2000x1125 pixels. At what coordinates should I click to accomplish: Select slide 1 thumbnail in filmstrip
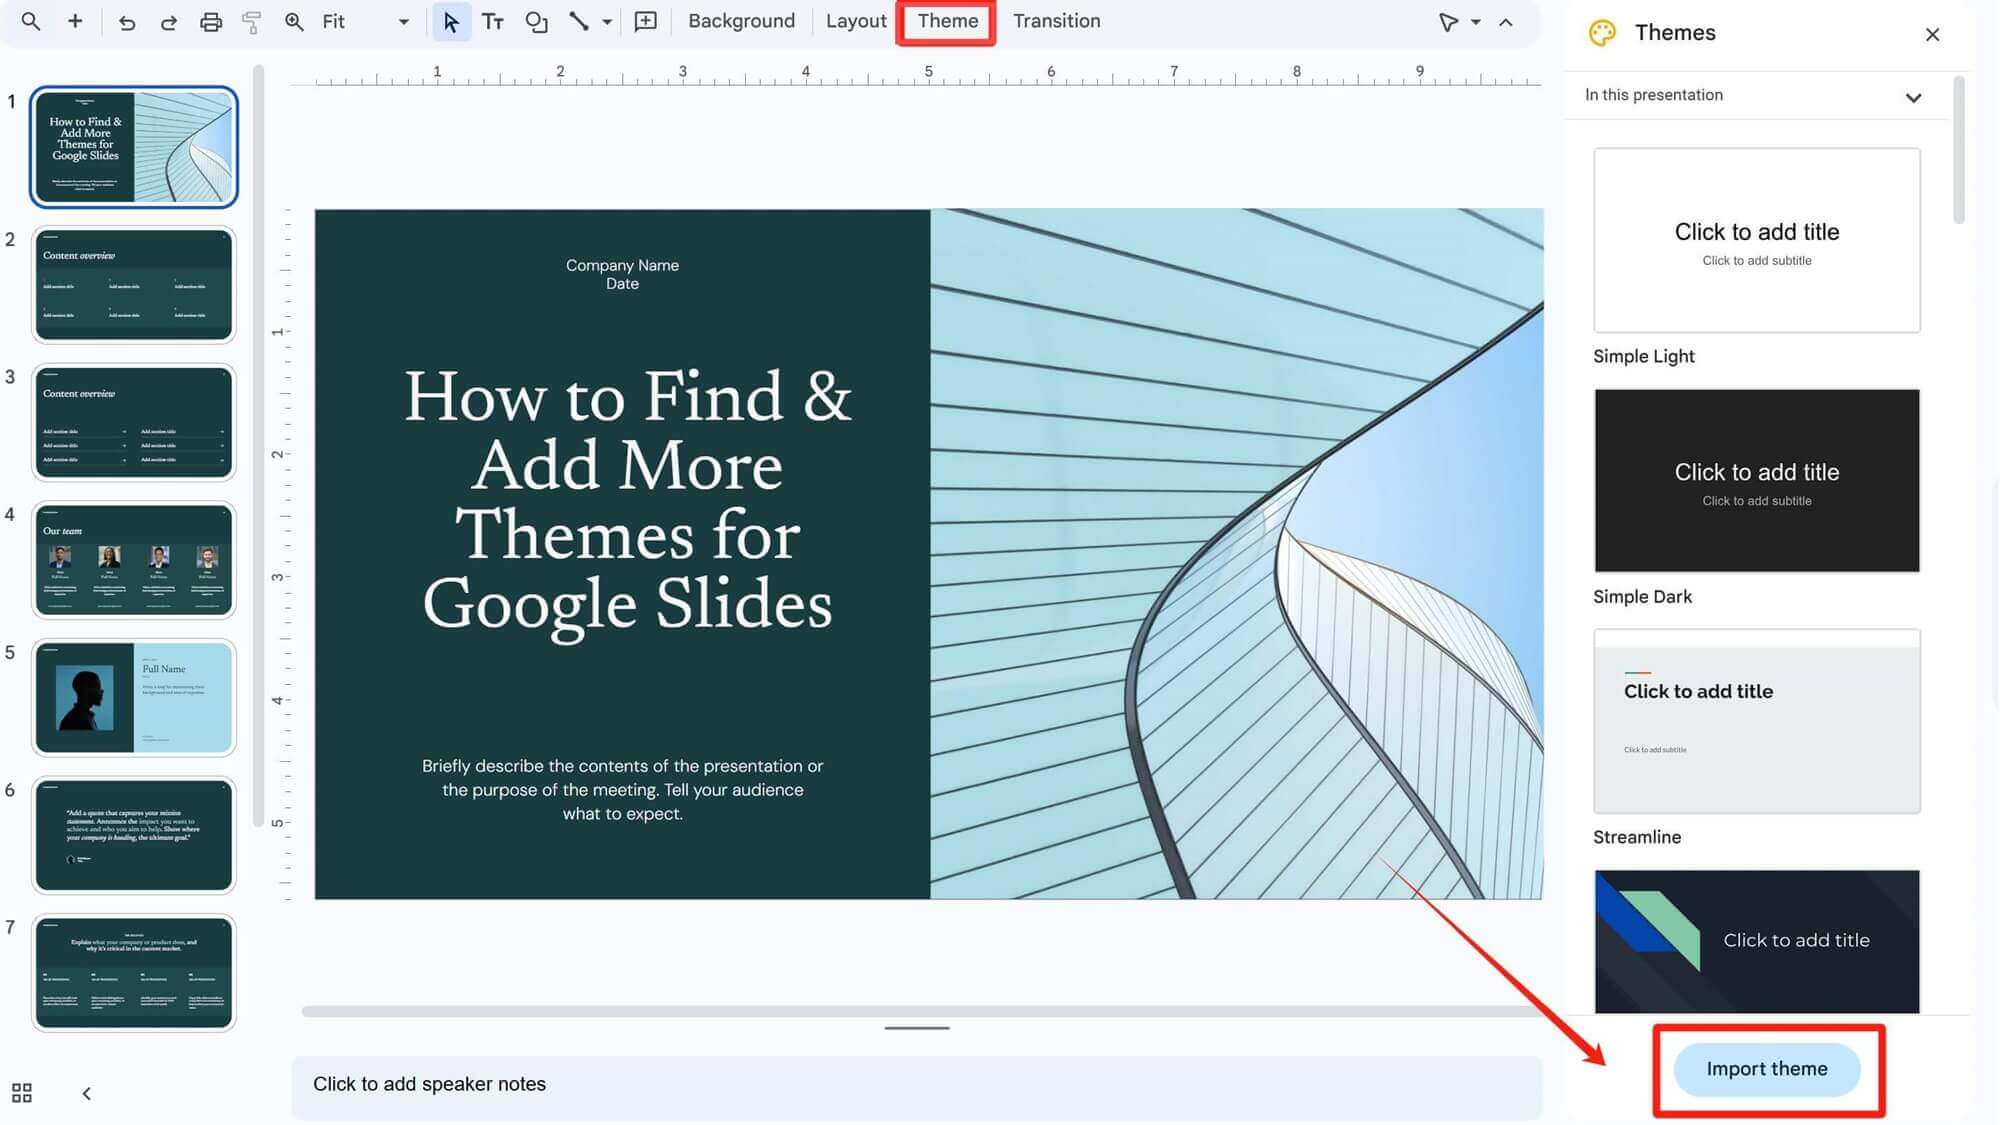point(134,146)
